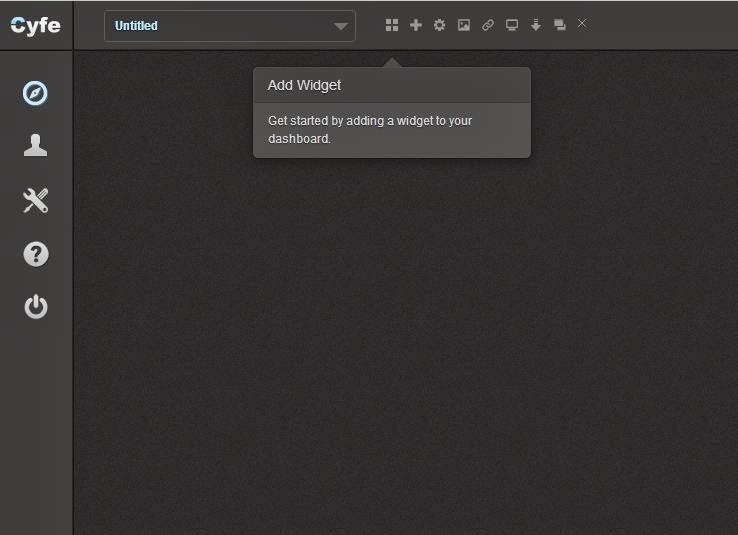Open the dashboards grid view icon
Image resolution: width=738 pixels, height=535 pixels.
pyautogui.click(x=392, y=25)
